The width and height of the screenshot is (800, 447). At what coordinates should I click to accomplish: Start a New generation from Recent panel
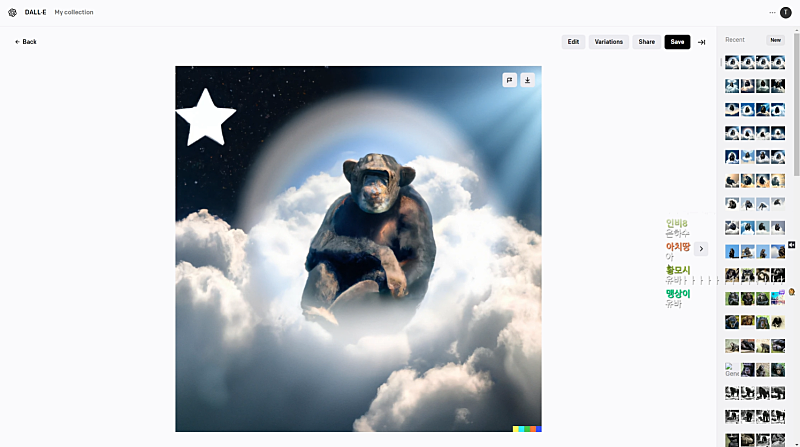click(775, 40)
